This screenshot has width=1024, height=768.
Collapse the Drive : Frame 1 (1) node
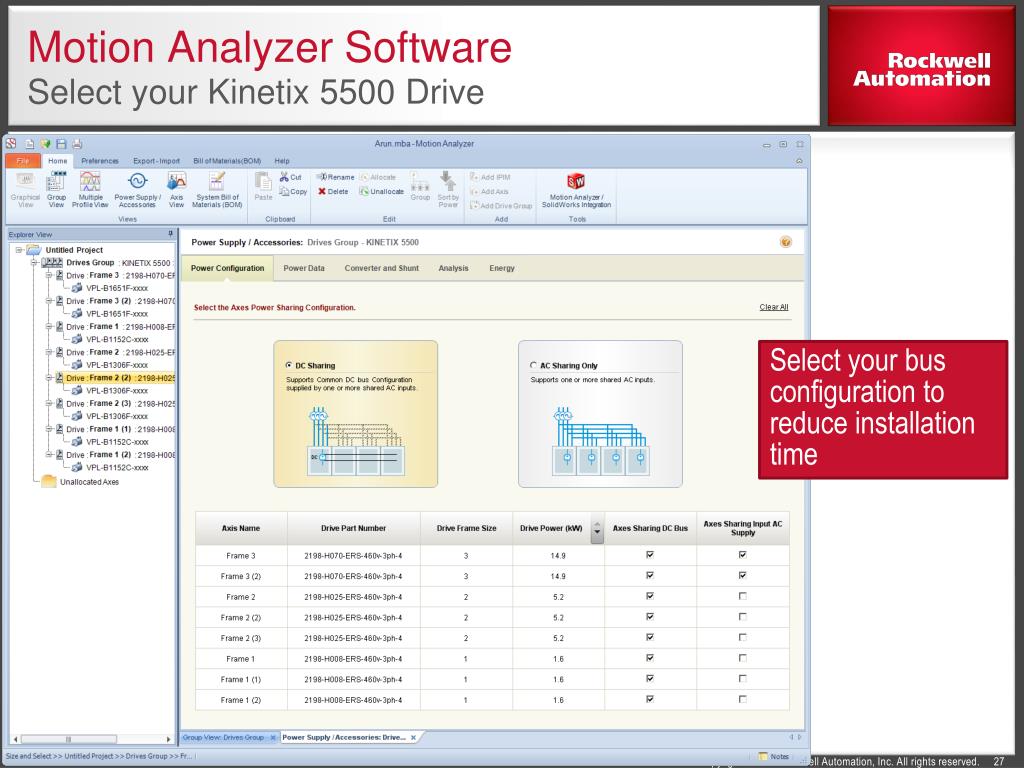[x=49, y=429]
